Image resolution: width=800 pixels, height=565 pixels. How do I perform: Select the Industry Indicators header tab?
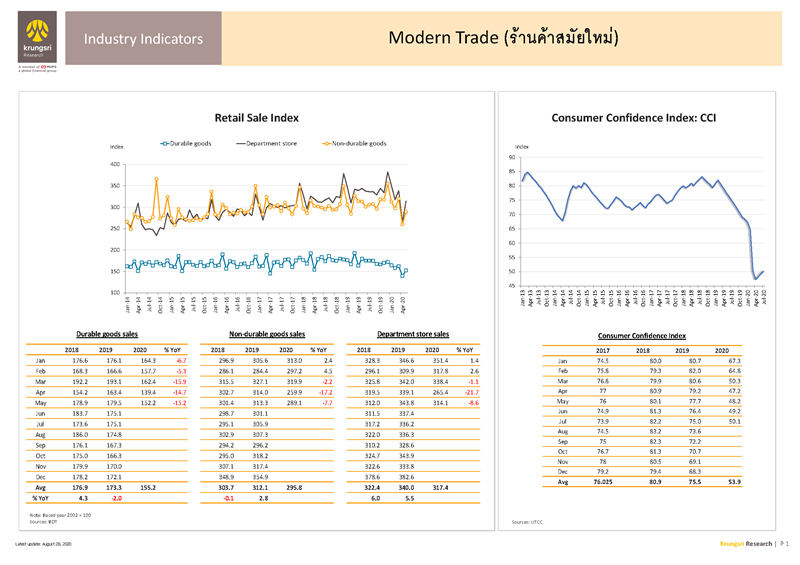click(143, 39)
